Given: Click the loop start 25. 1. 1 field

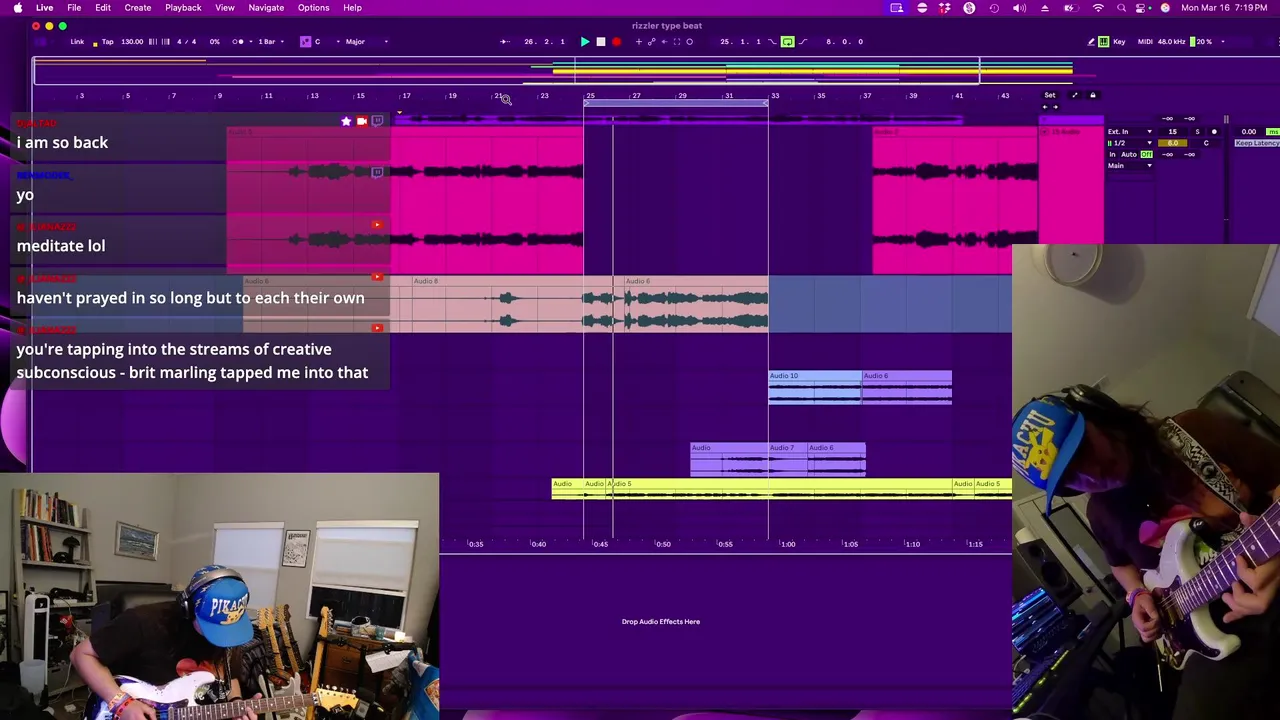Looking at the screenshot, I should (740, 41).
